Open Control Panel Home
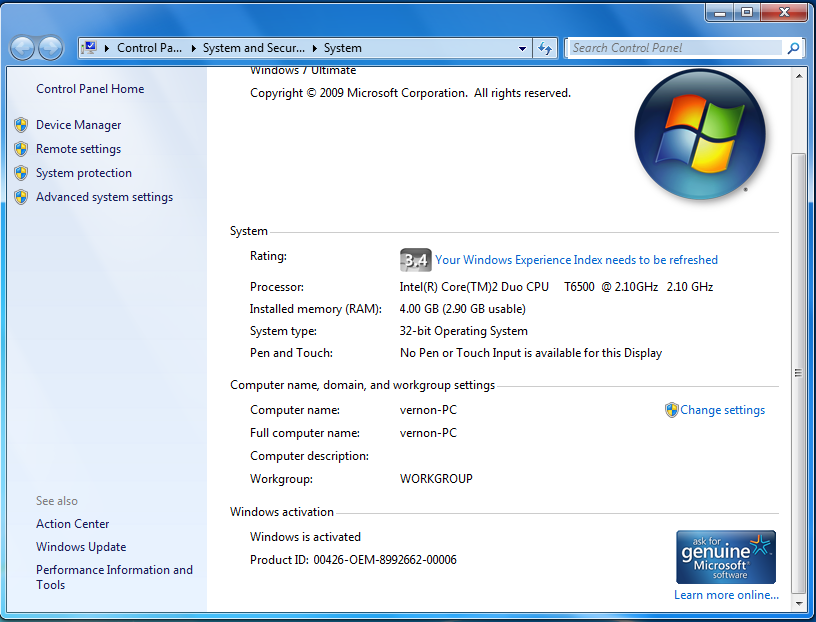Screen dimensions: 816x622 point(90,89)
